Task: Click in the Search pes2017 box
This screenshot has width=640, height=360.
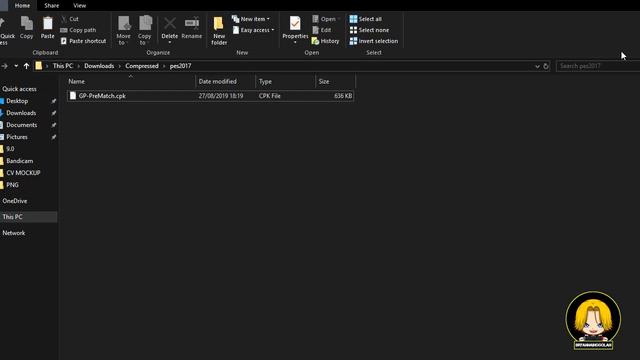Action: pyautogui.click(x=598, y=66)
